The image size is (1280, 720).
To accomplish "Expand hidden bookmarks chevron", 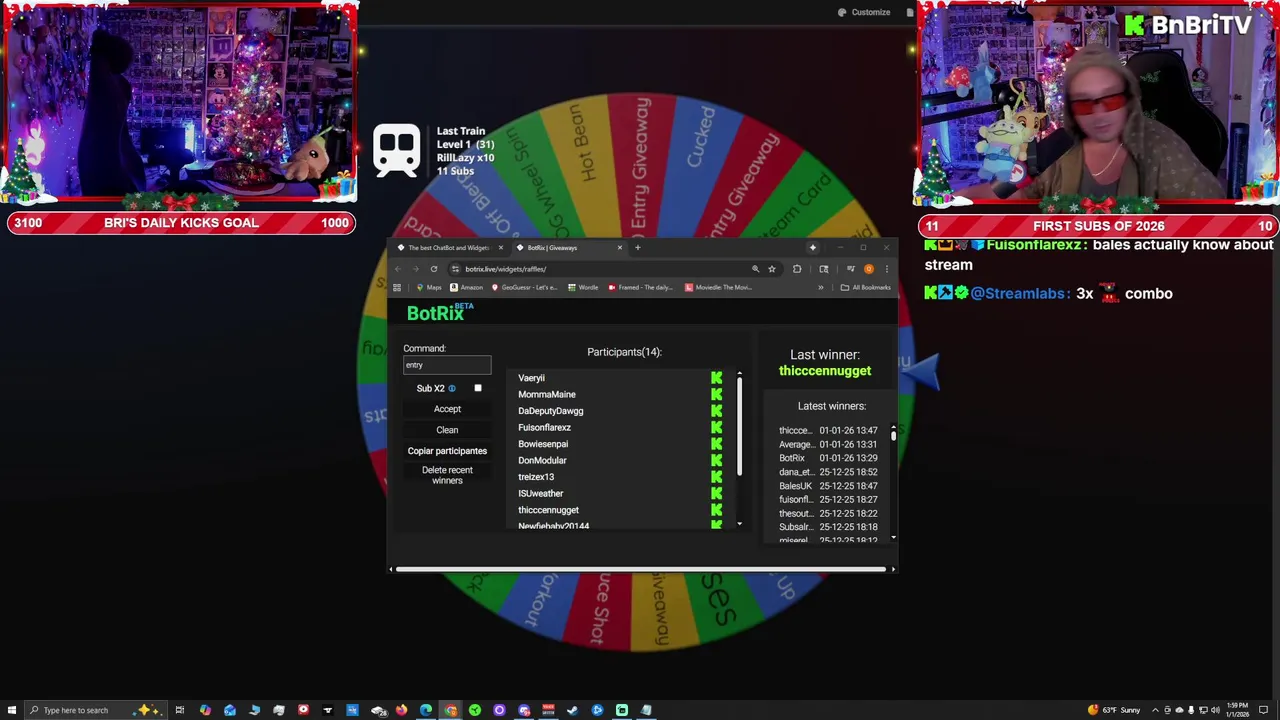I will point(820,288).
